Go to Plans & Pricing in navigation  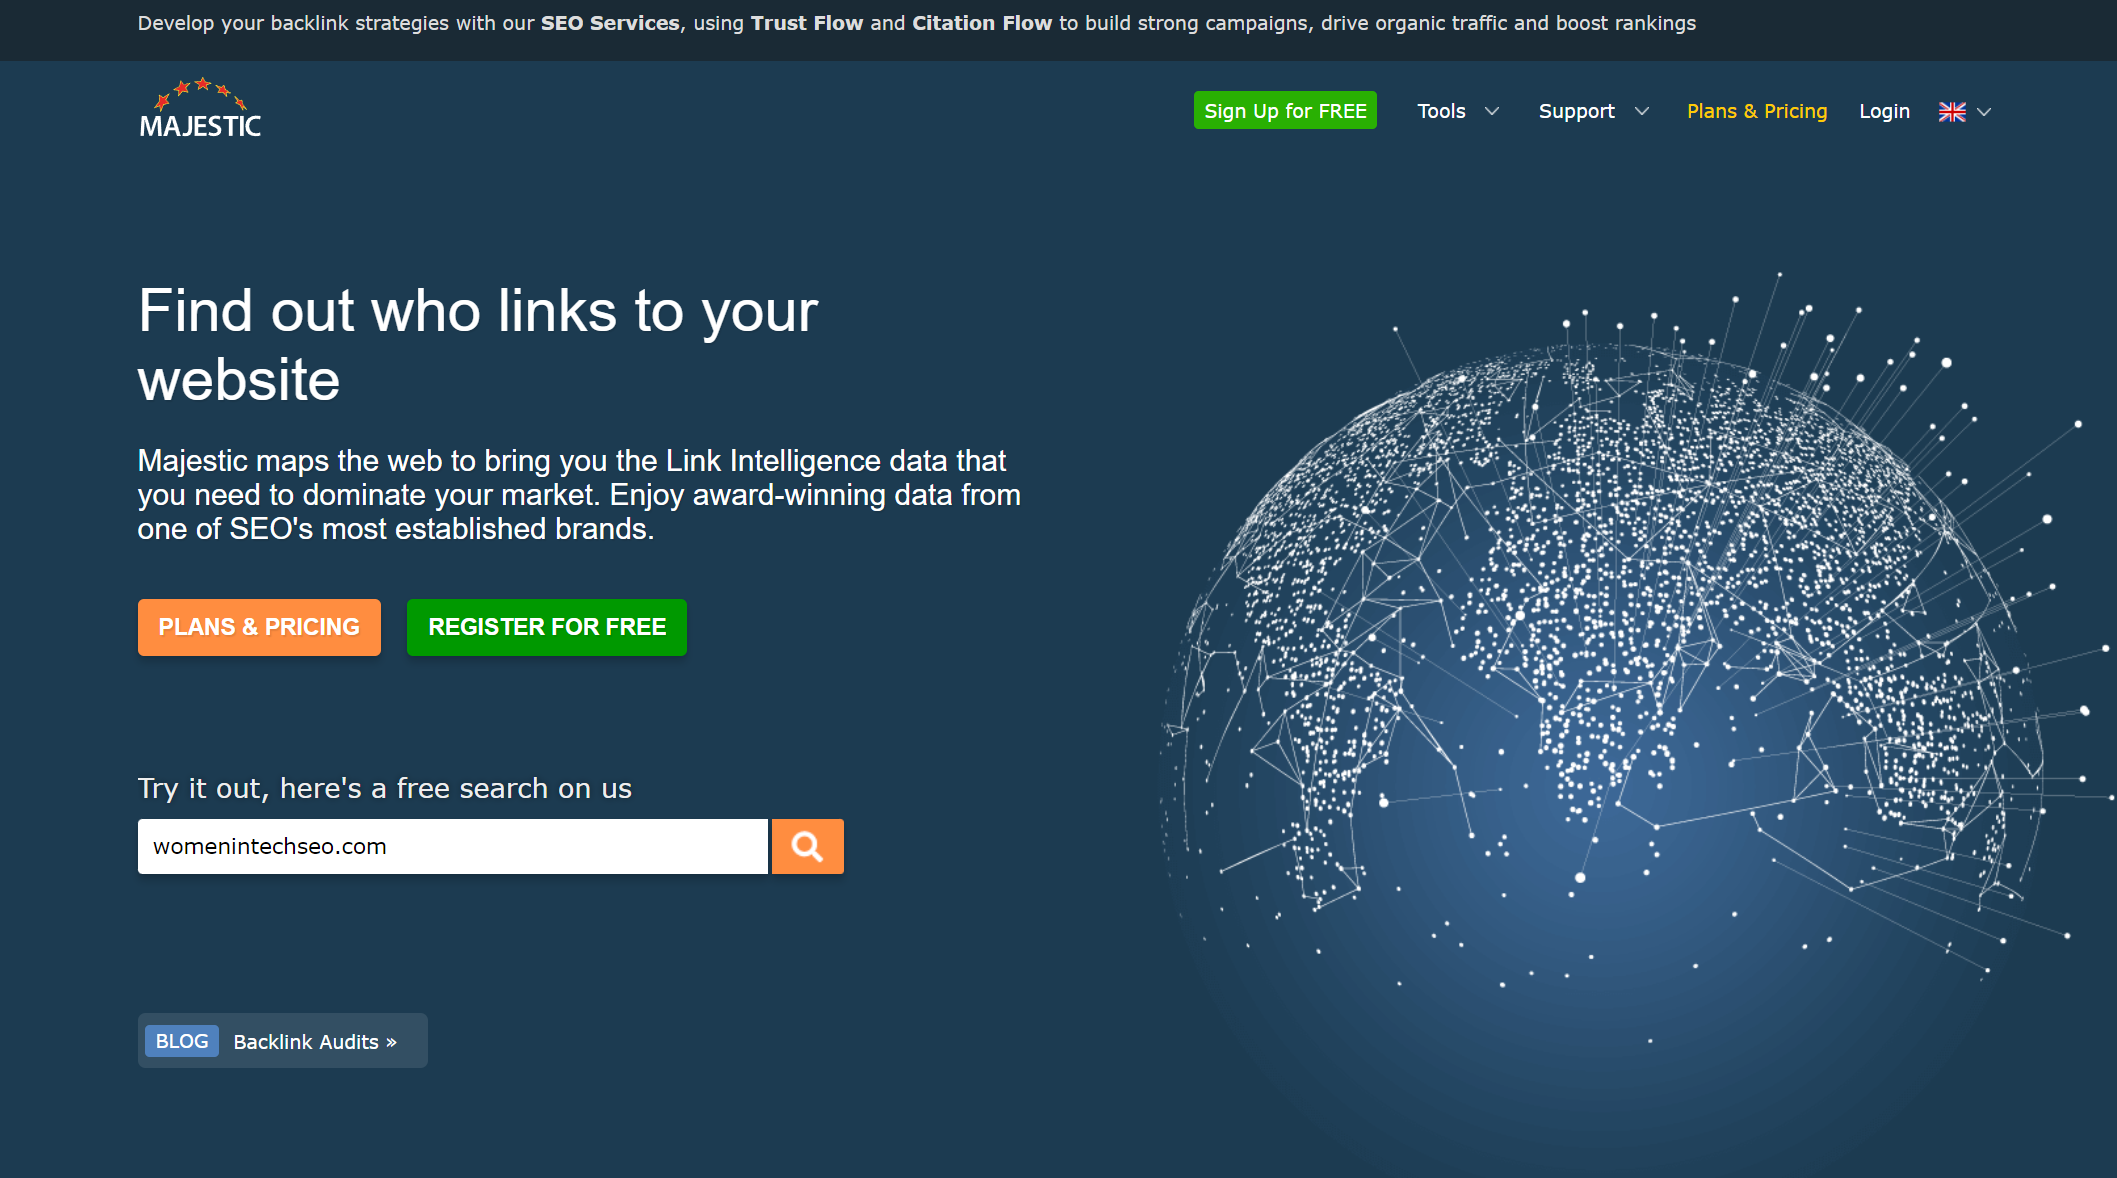pos(1756,111)
